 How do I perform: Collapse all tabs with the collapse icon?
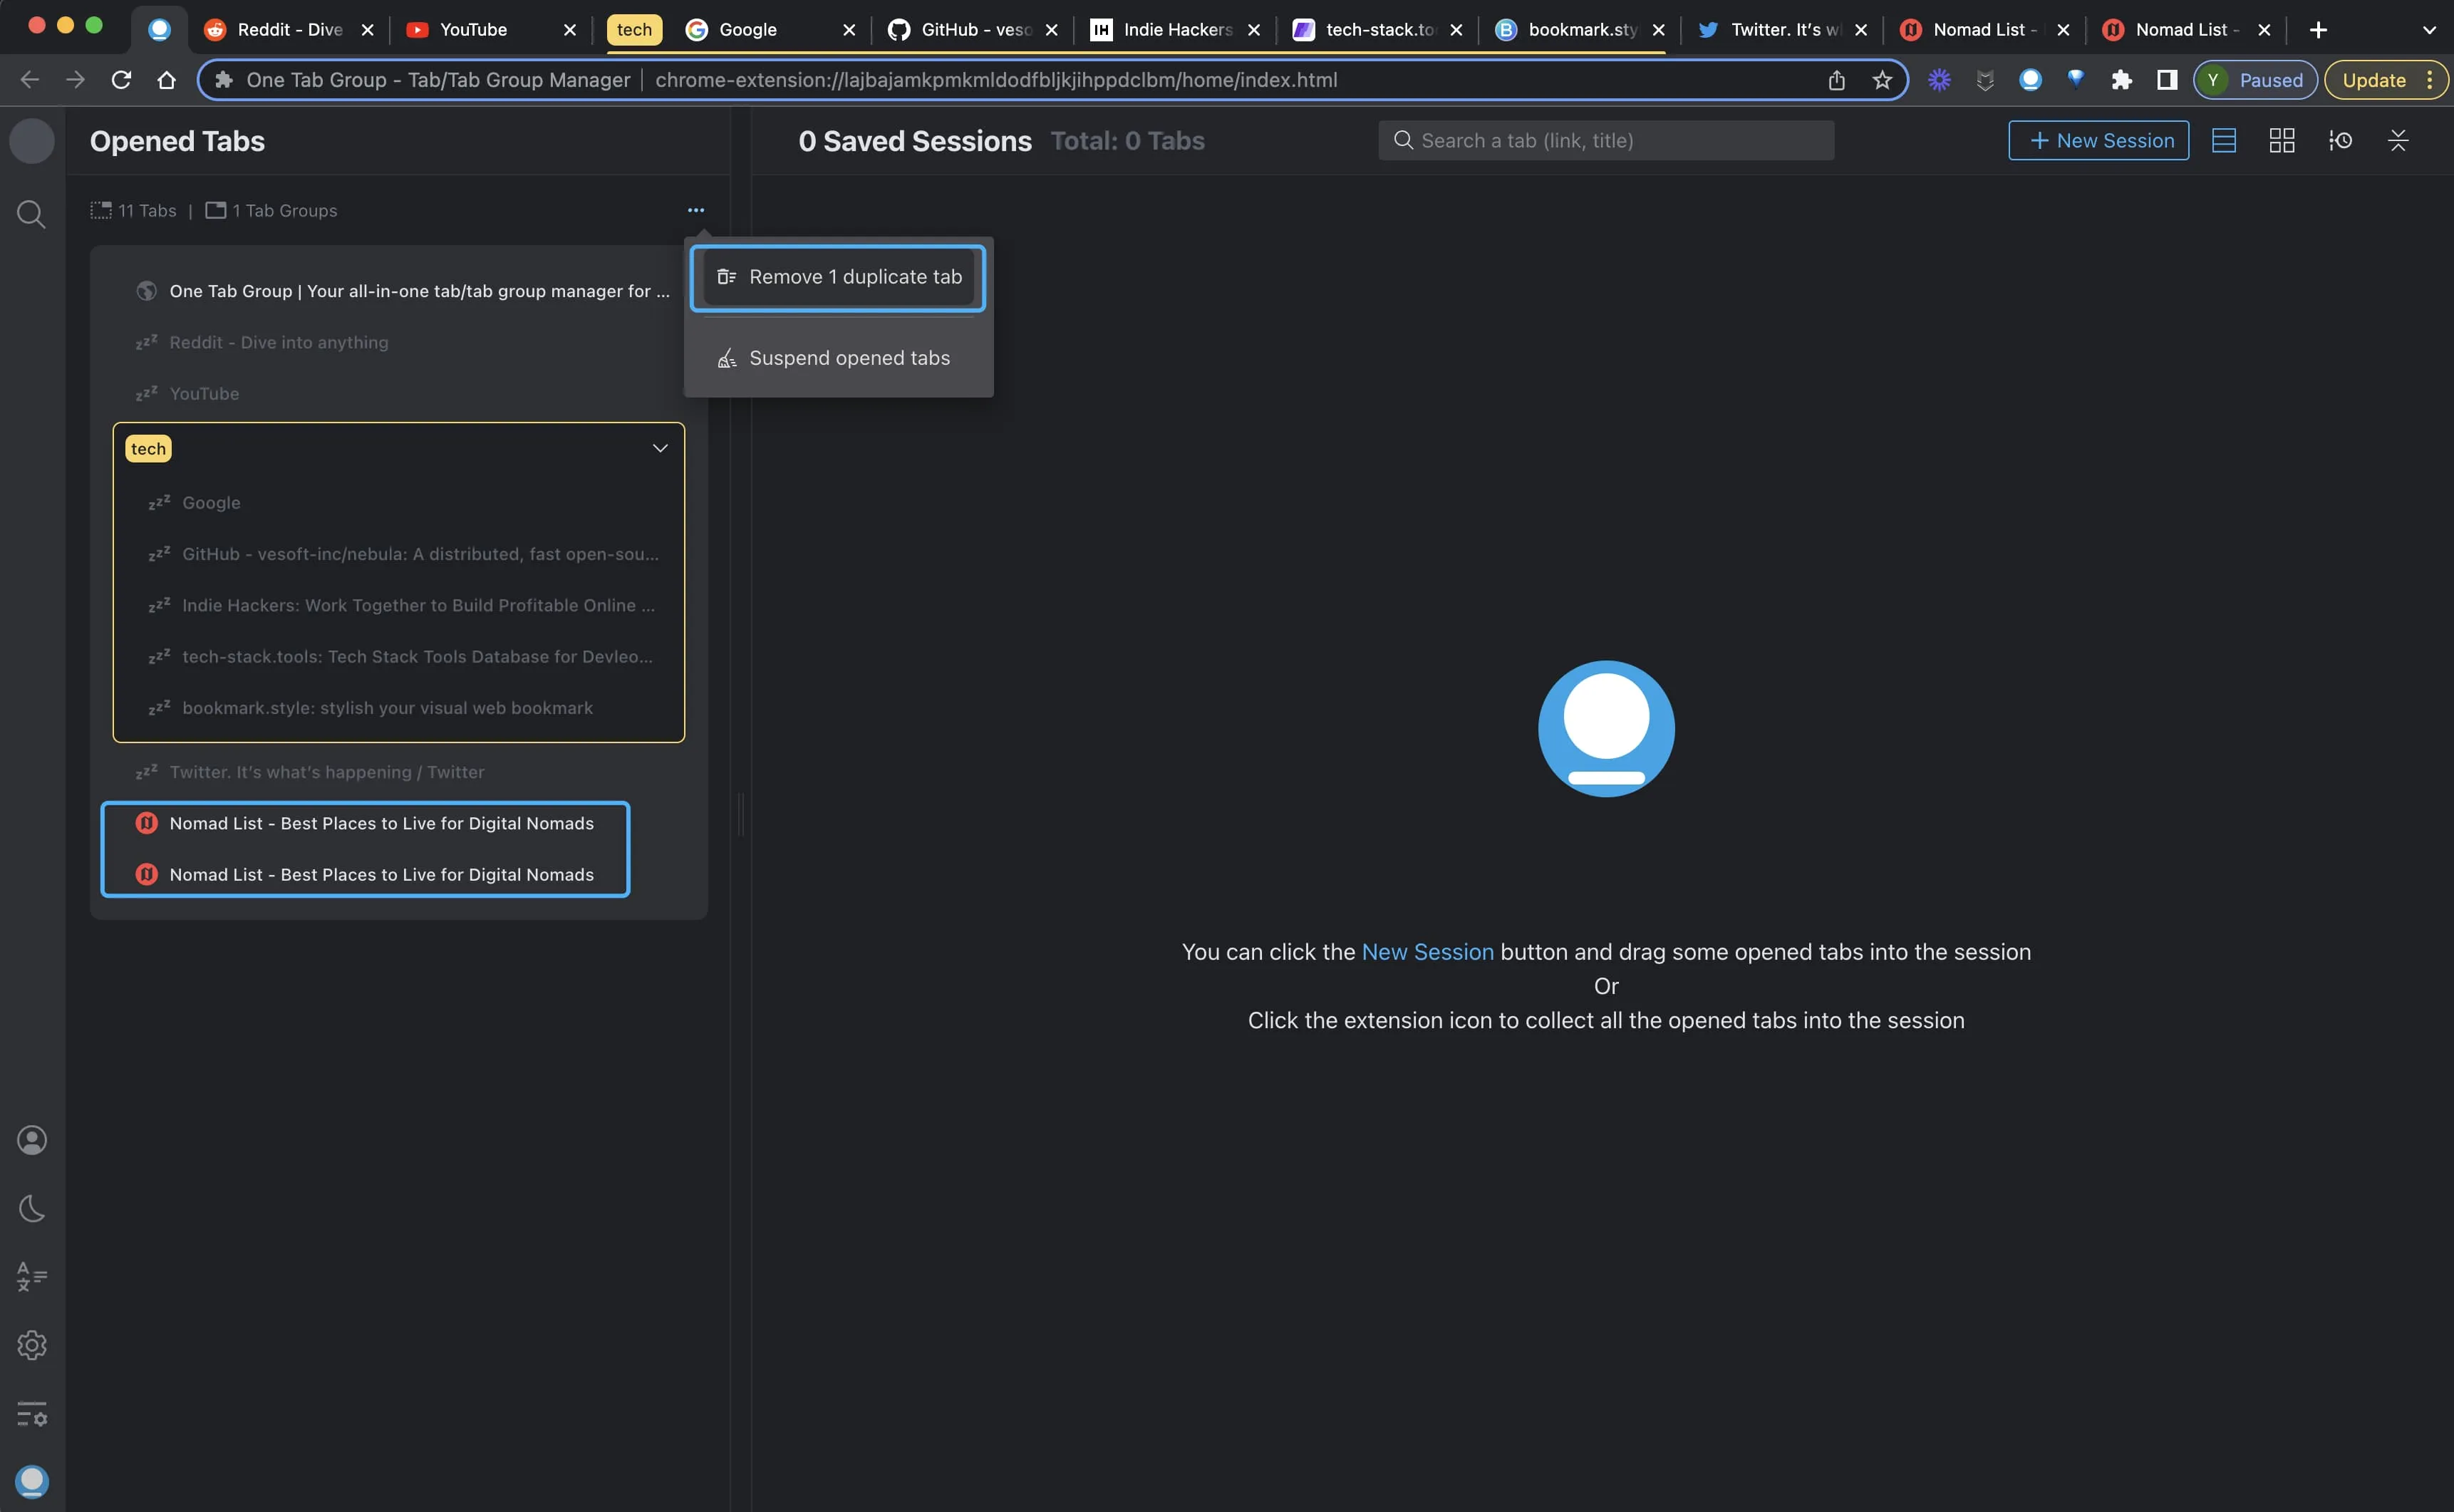tap(2398, 140)
